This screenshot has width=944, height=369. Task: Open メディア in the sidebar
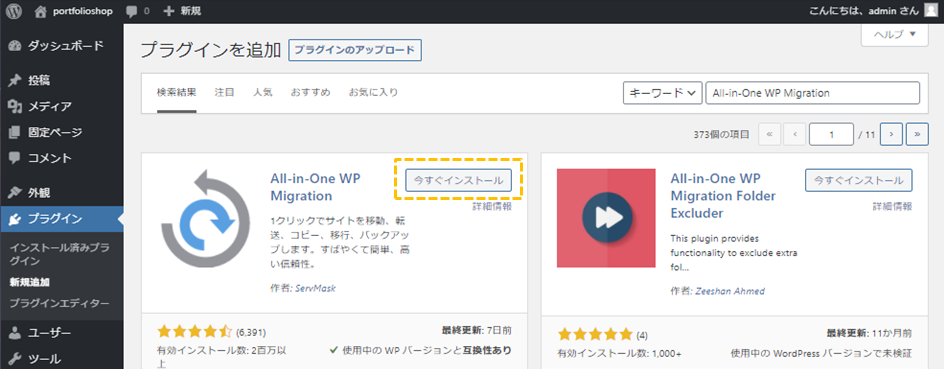point(61,107)
